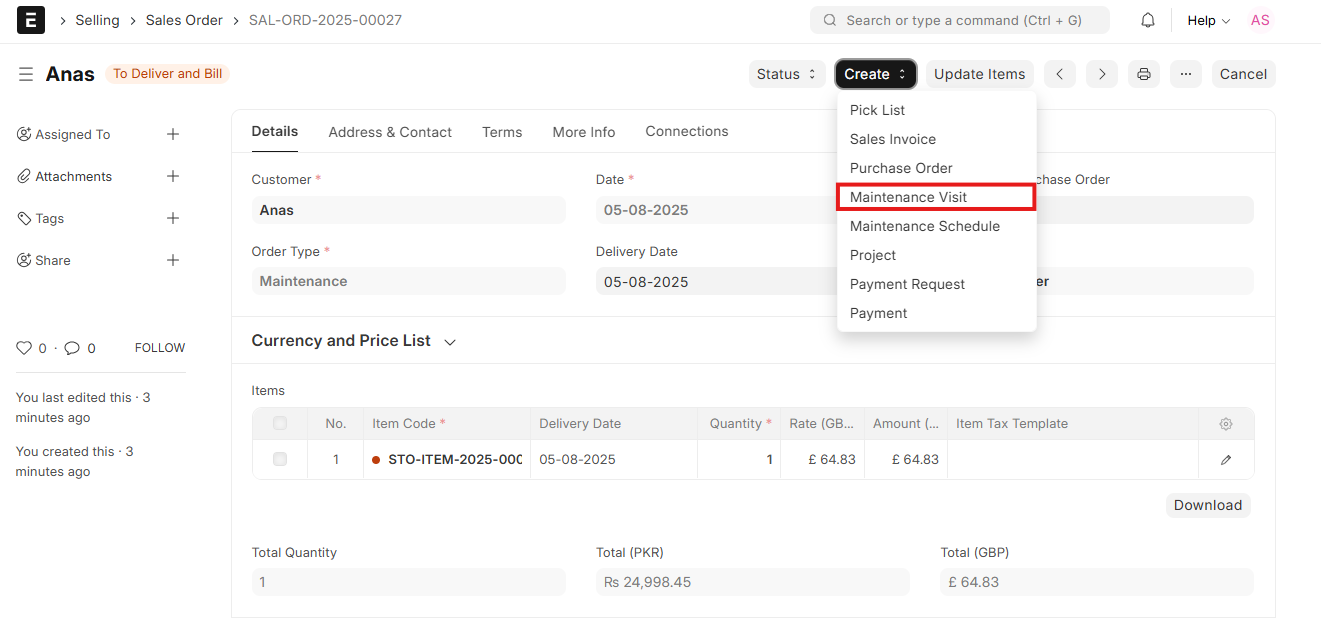Open the three-dot more options menu

tap(1186, 74)
